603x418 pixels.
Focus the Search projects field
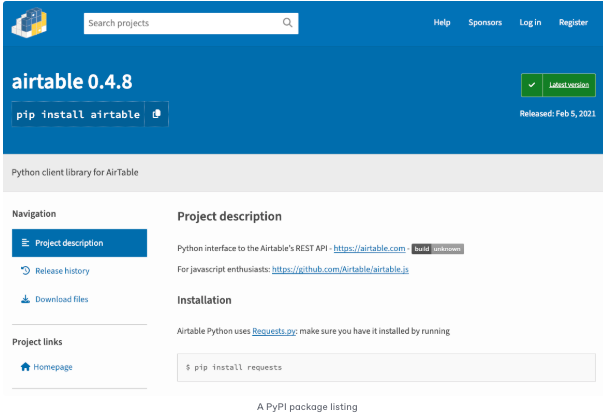point(191,23)
